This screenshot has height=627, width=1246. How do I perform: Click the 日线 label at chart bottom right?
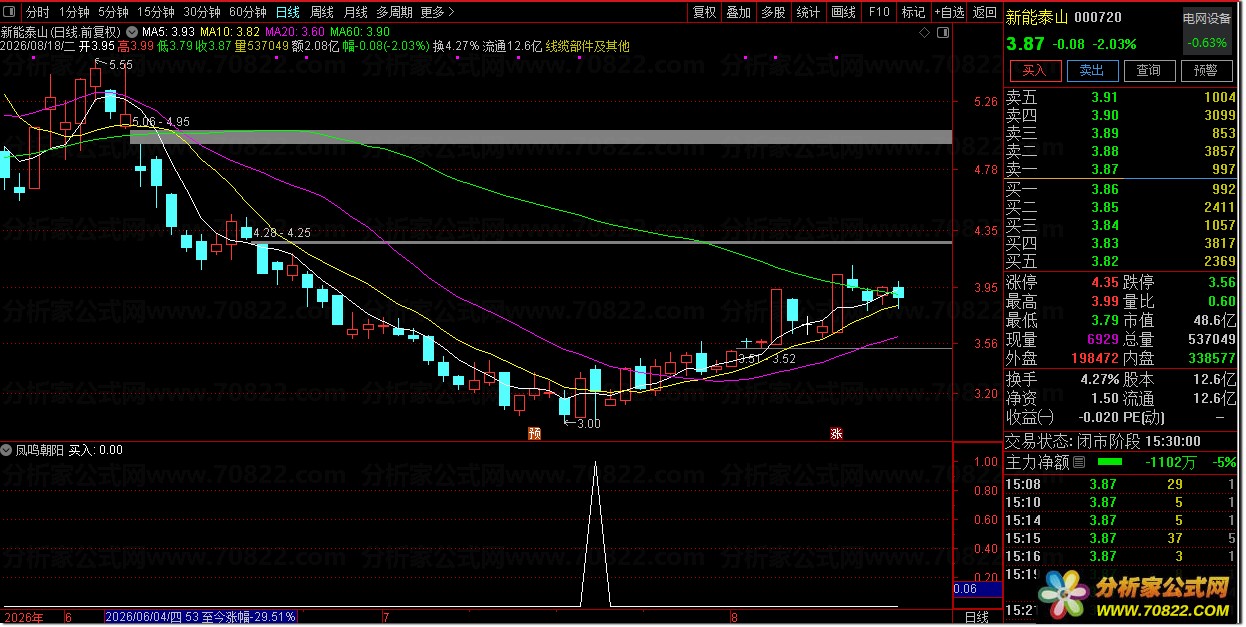pyautogui.click(x=978, y=617)
